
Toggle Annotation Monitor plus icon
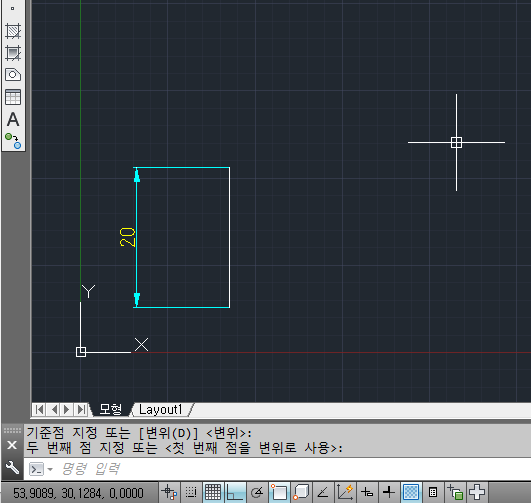[x=477, y=492]
